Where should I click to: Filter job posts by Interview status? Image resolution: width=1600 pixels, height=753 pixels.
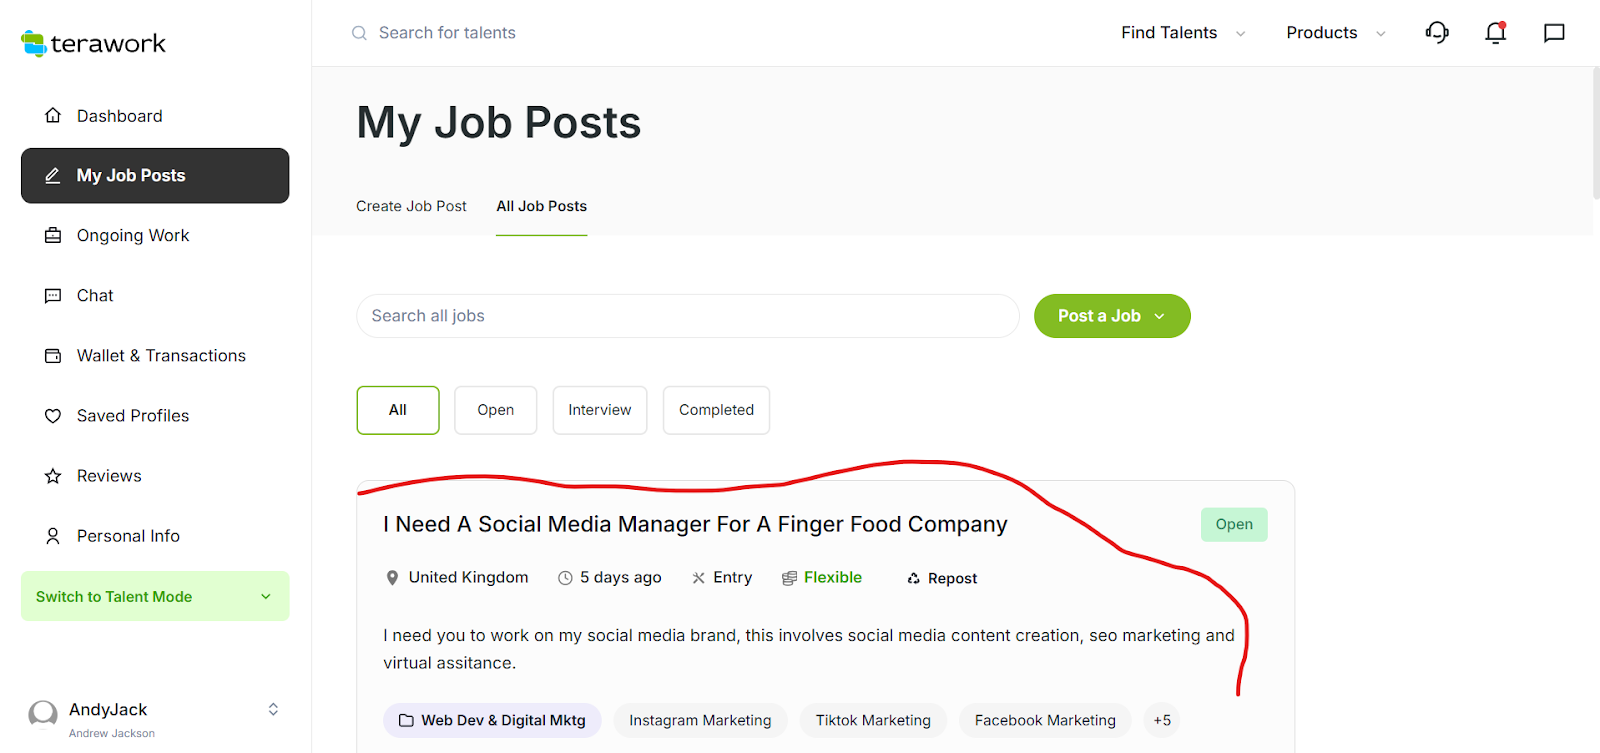coord(599,410)
